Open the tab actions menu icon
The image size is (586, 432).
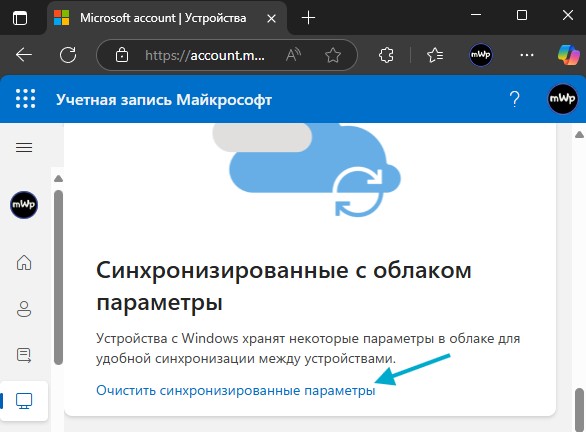[x=20, y=18]
